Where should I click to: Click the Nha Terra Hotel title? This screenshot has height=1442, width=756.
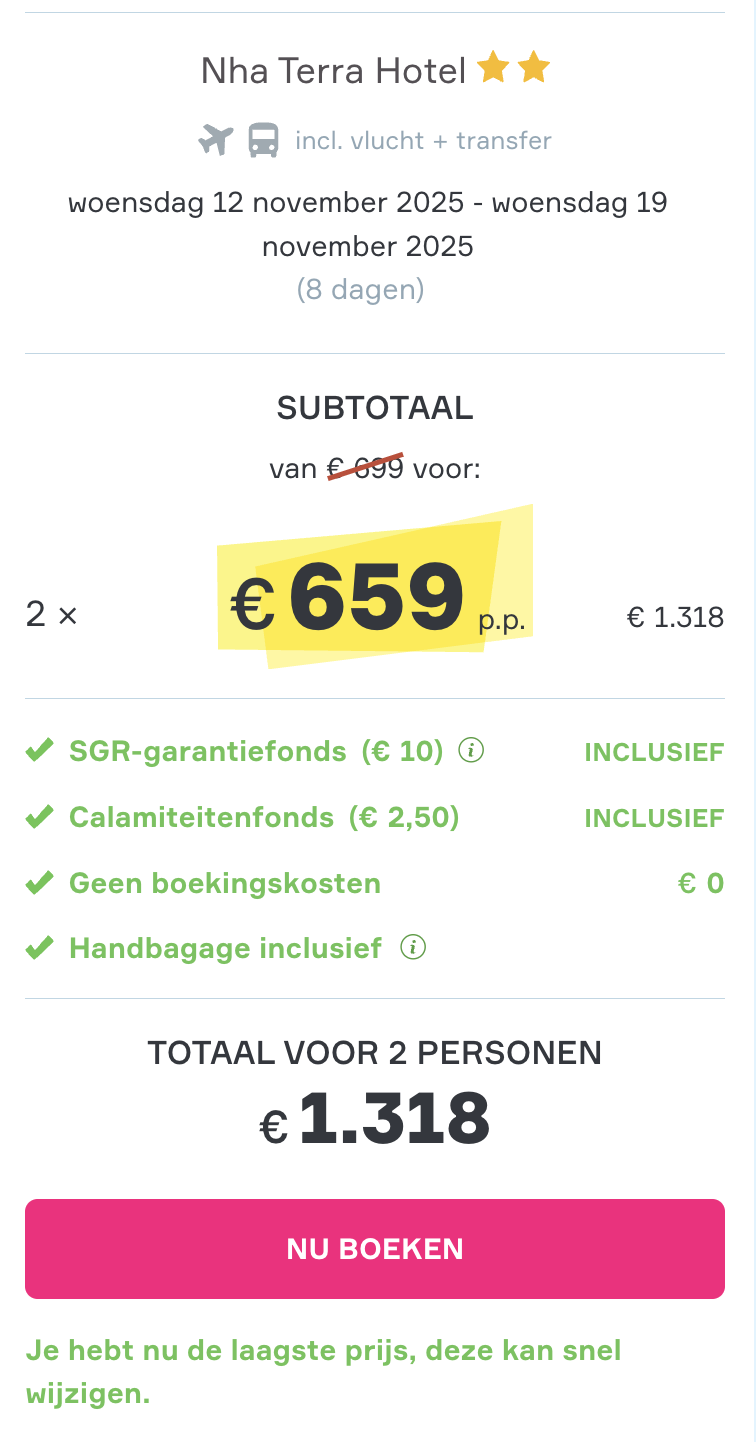pos(333,71)
